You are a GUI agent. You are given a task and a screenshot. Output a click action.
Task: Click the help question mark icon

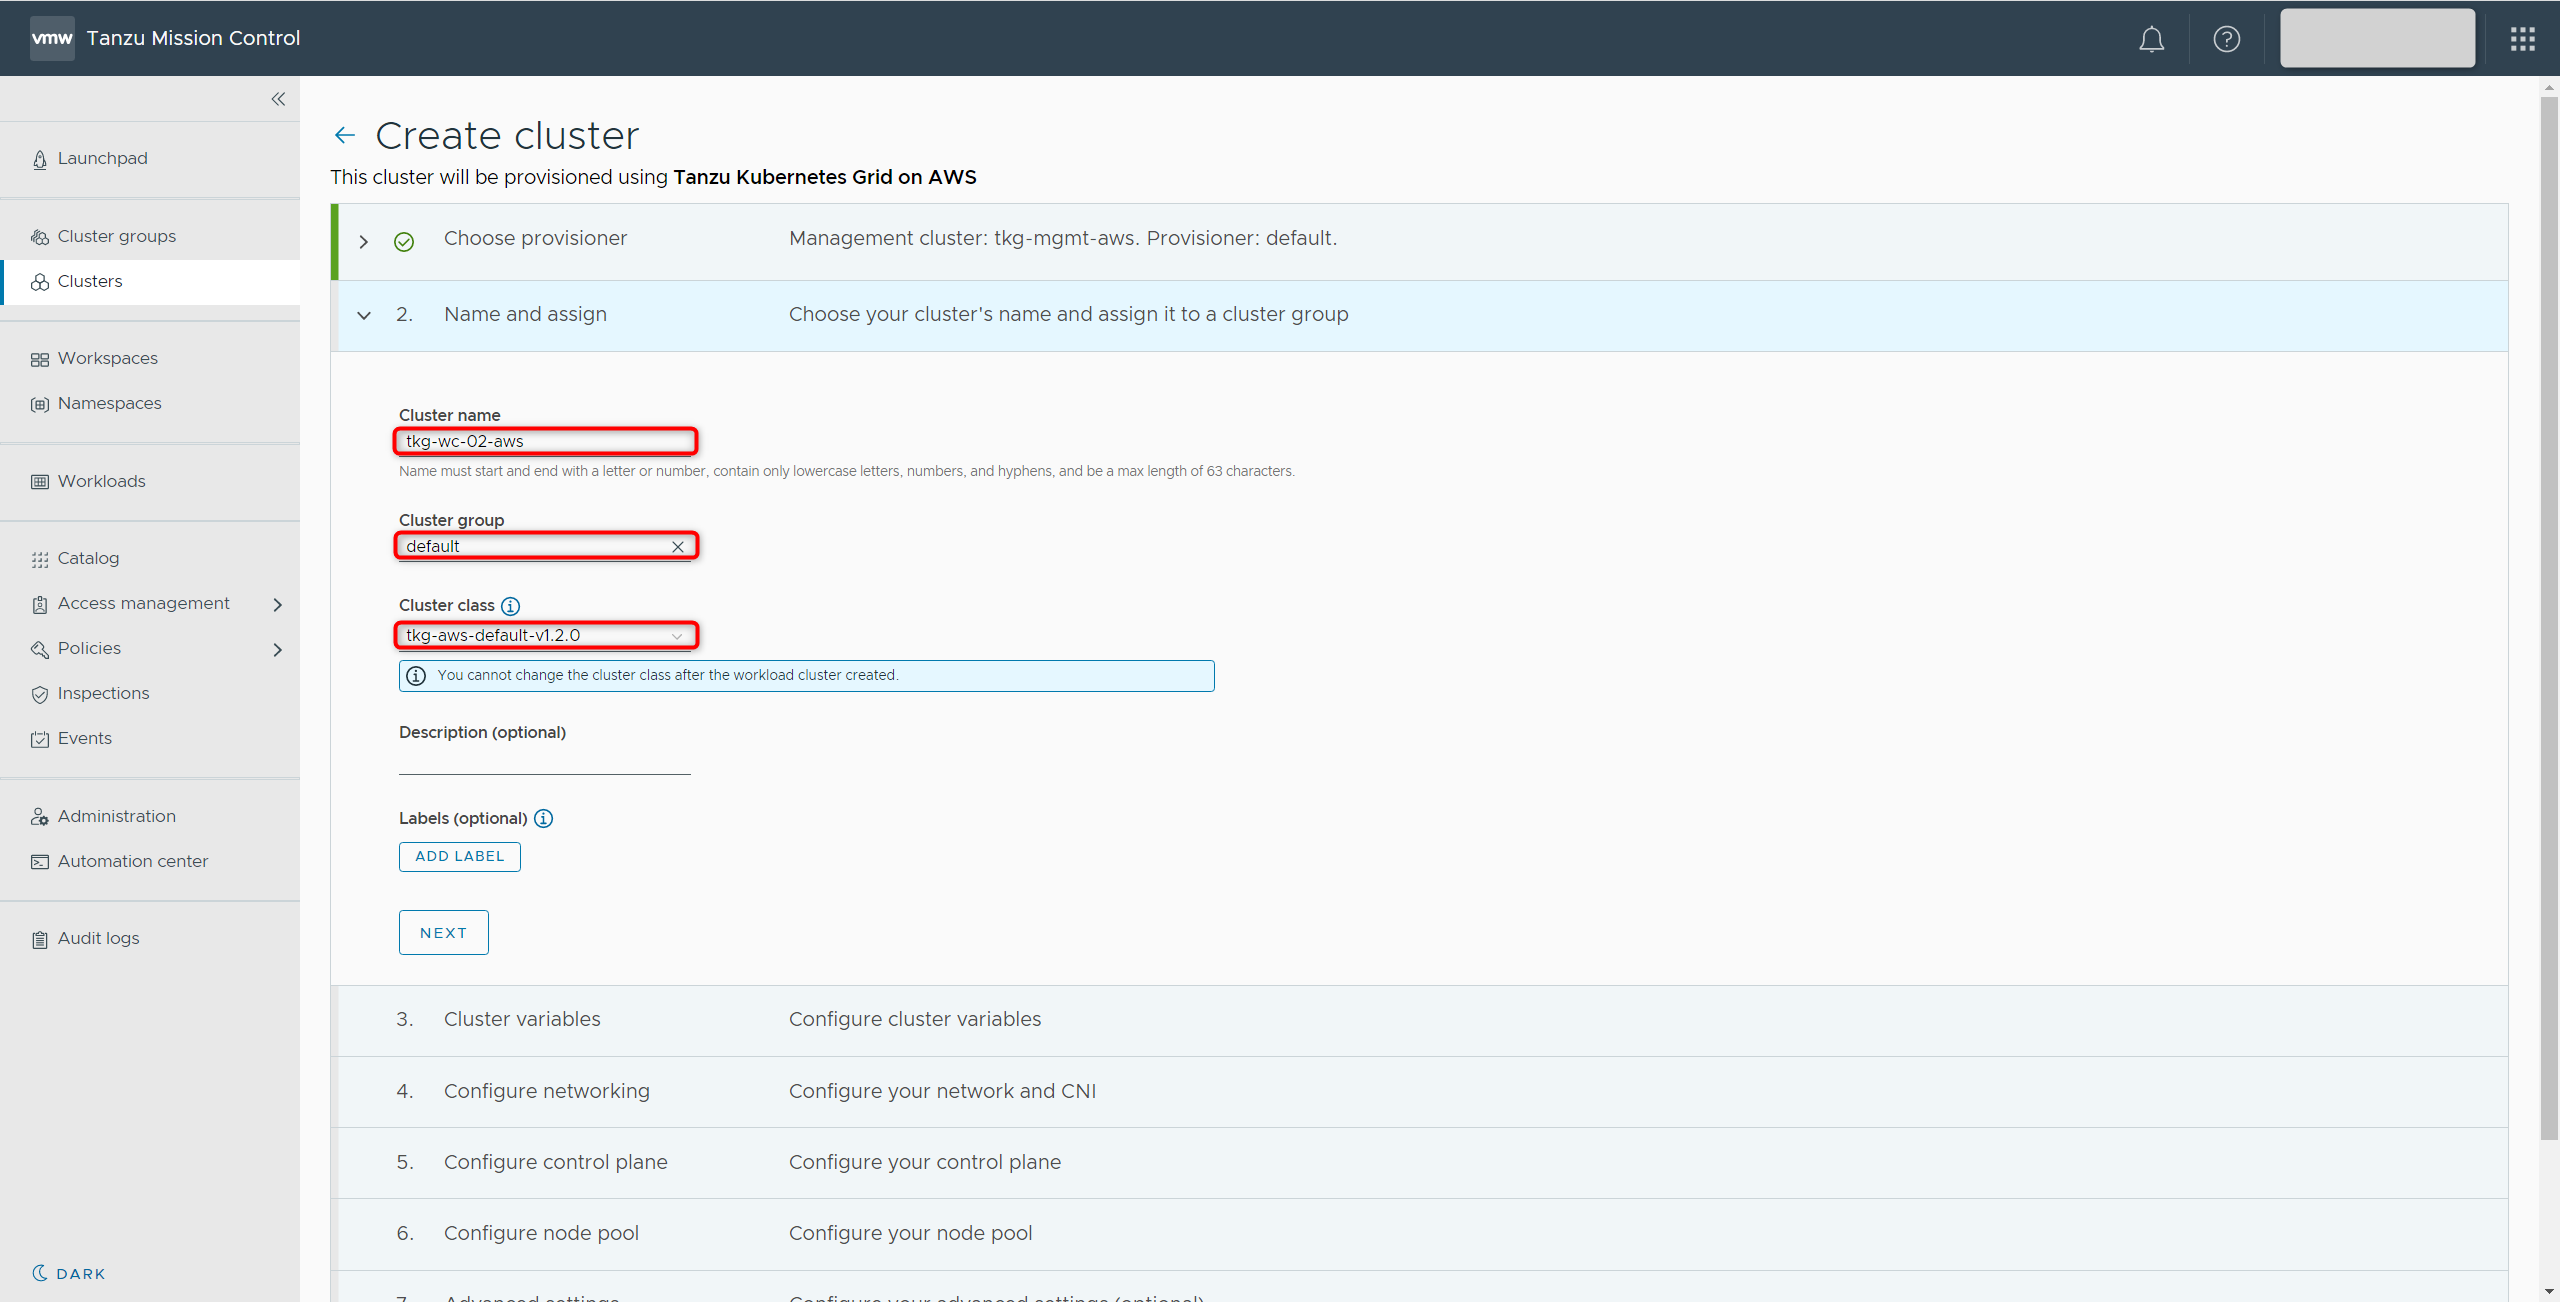click(2226, 39)
